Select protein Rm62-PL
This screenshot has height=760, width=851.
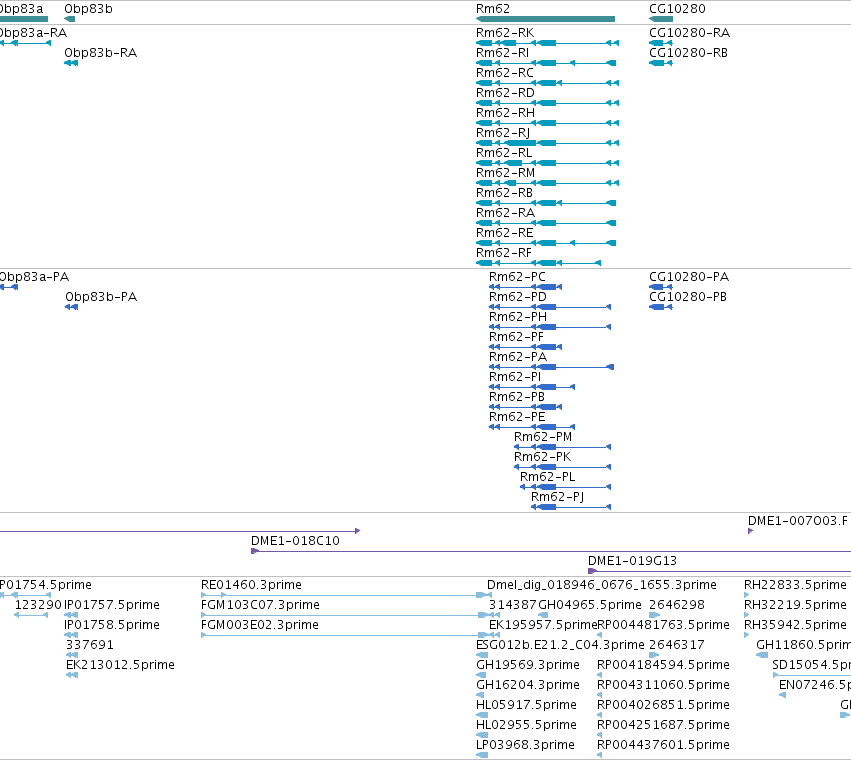click(x=566, y=487)
